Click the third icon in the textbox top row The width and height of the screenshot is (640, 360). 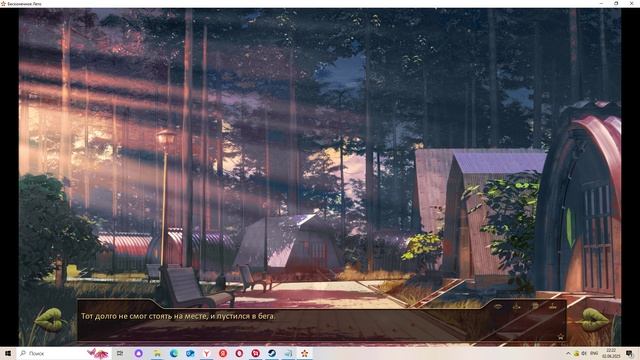[x=535, y=306]
